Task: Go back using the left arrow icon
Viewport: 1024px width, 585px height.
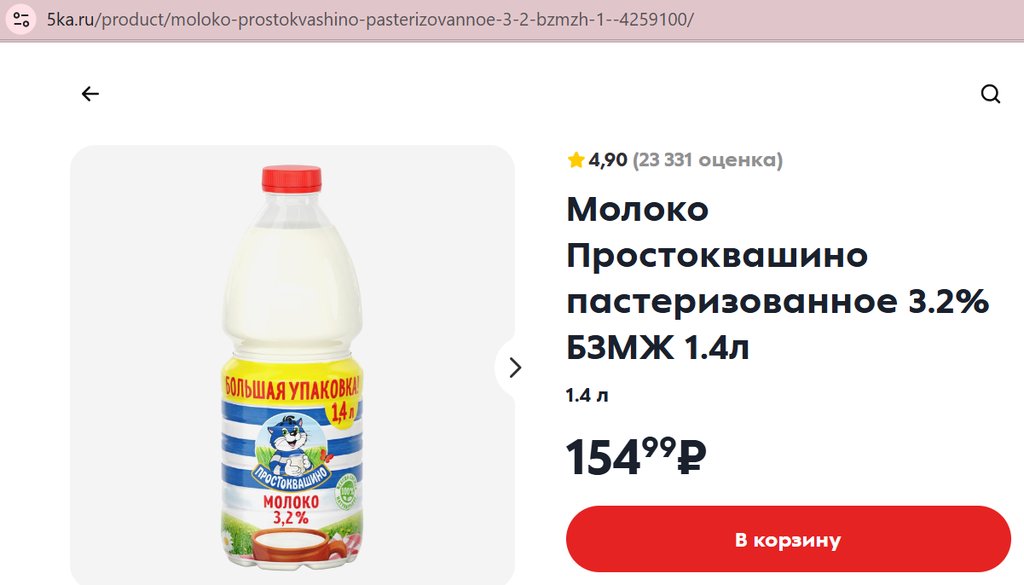Action: (90, 94)
